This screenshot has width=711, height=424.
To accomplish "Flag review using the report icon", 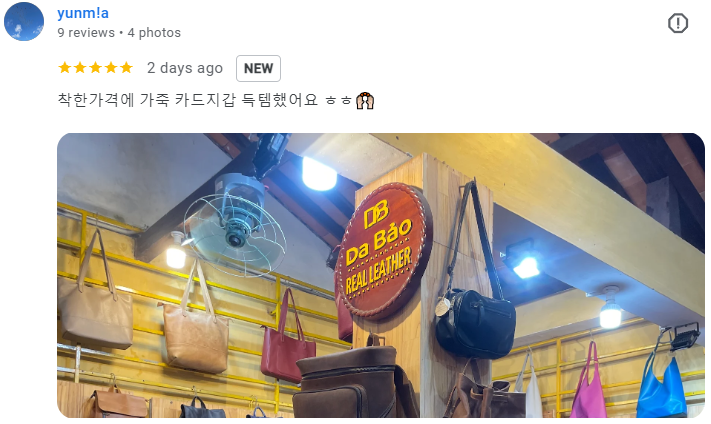I will pyautogui.click(x=677, y=23).
